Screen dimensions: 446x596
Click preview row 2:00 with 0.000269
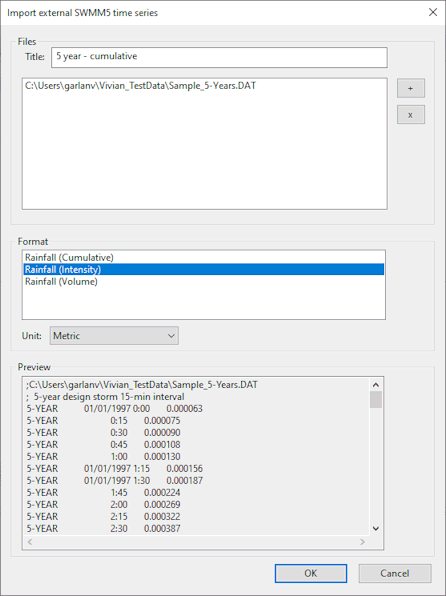pos(103,504)
